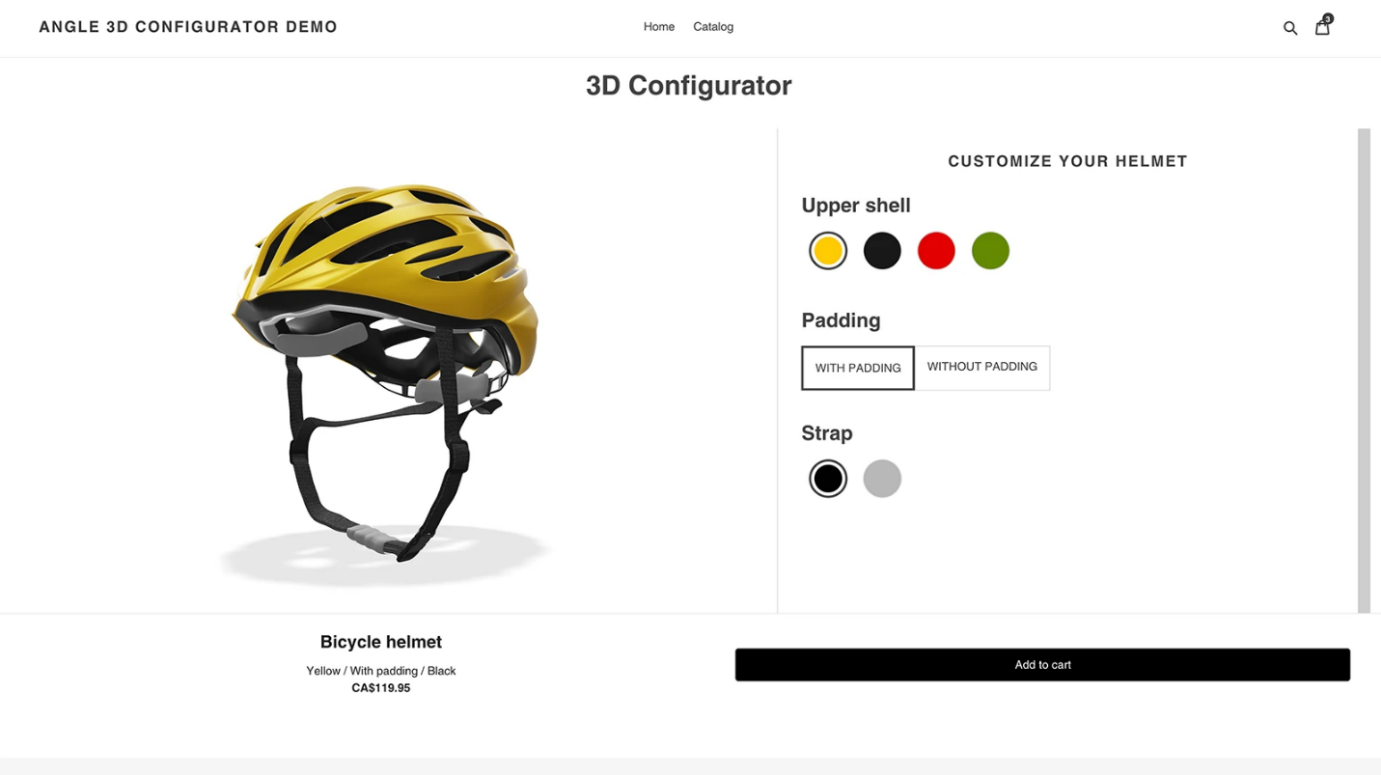Choose the gray strap color
The height and width of the screenshot is (775, 1381).
point(882,479)
